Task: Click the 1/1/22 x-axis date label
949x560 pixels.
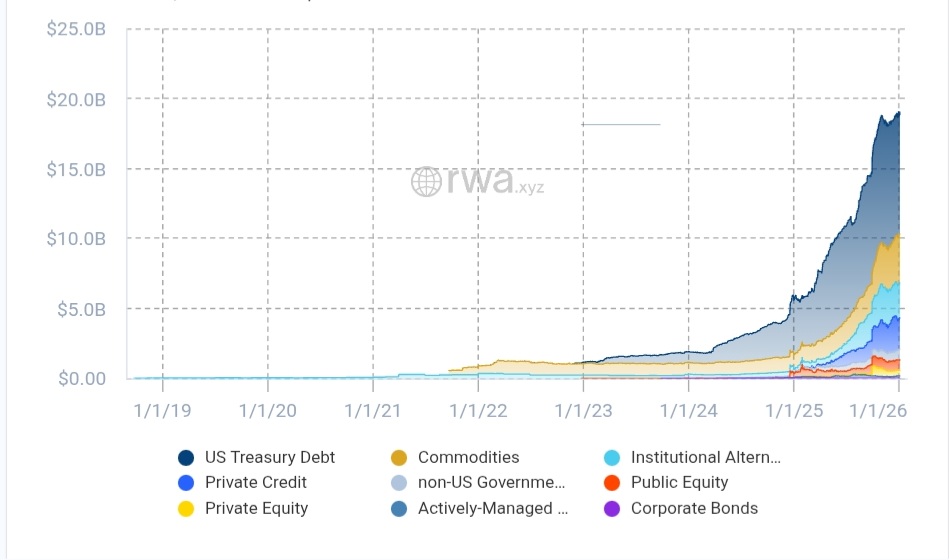Action: 478,410
